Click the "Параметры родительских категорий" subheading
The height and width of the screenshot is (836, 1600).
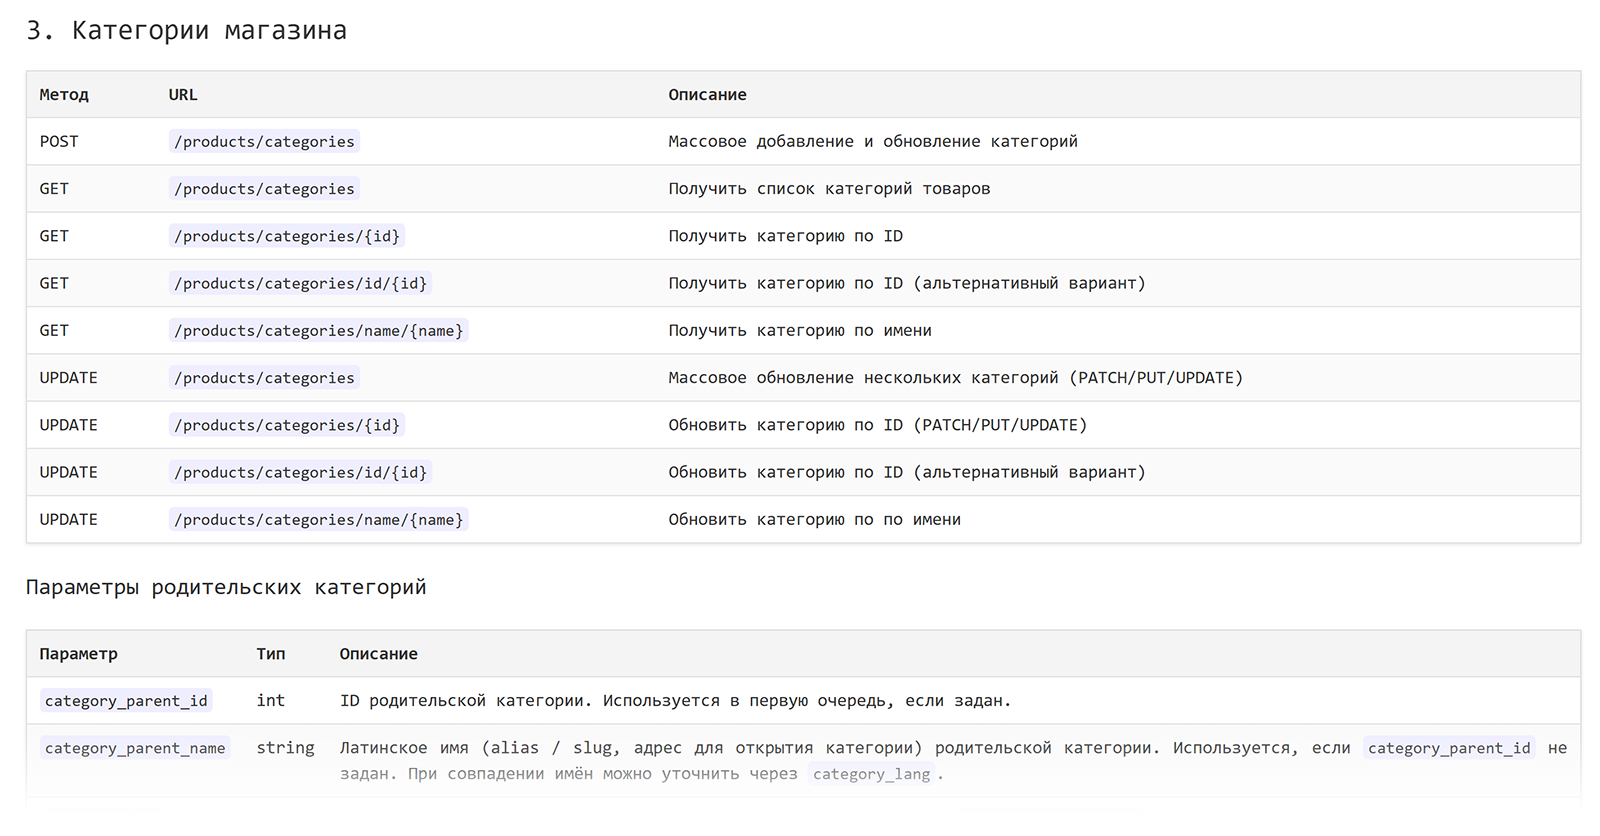(x=226, y=587)
